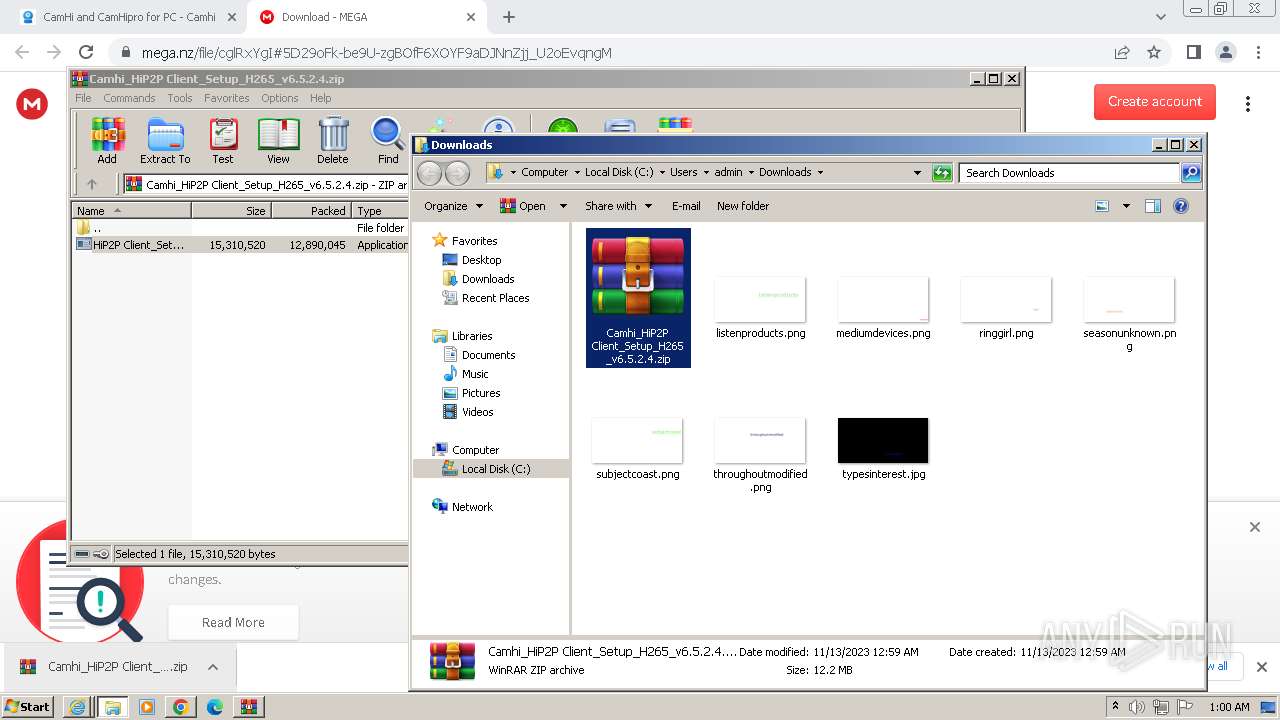Image resolution: width=1280 pixels, height=720 pixels.
Task: Click Create account button on MEGA
Action: point(1155,101)
